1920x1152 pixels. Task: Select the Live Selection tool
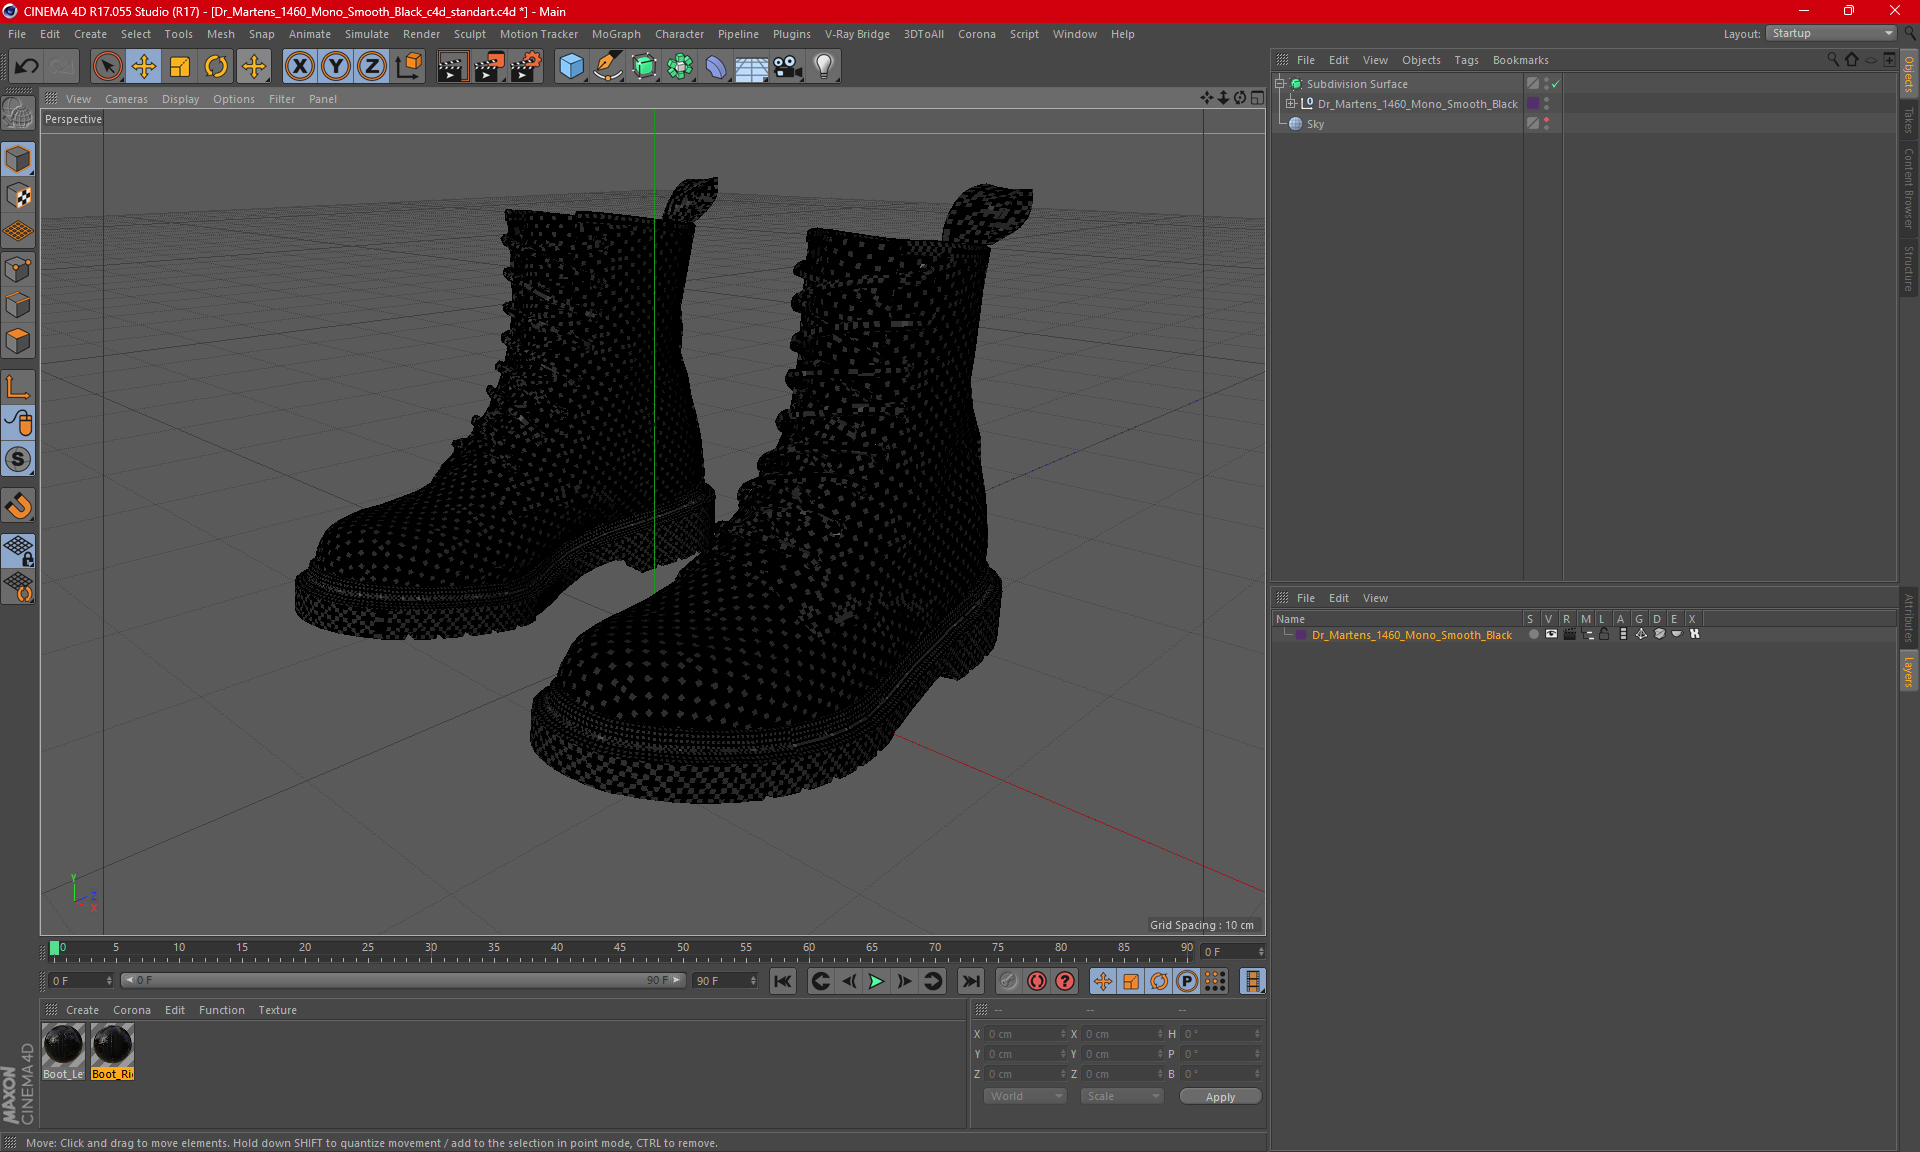pos(107,67)
